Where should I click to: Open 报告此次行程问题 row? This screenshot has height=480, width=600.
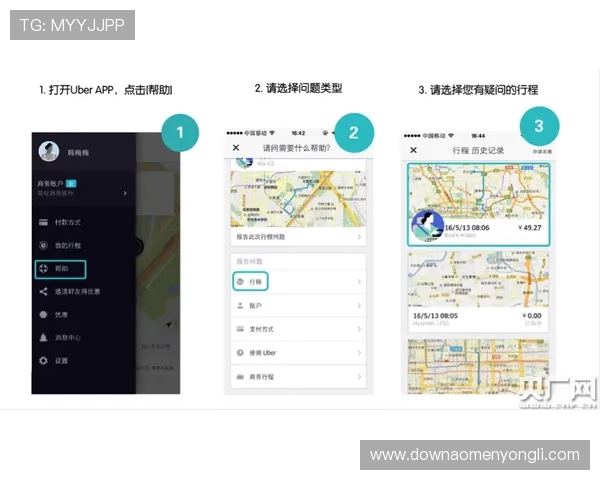pos(298,237)
